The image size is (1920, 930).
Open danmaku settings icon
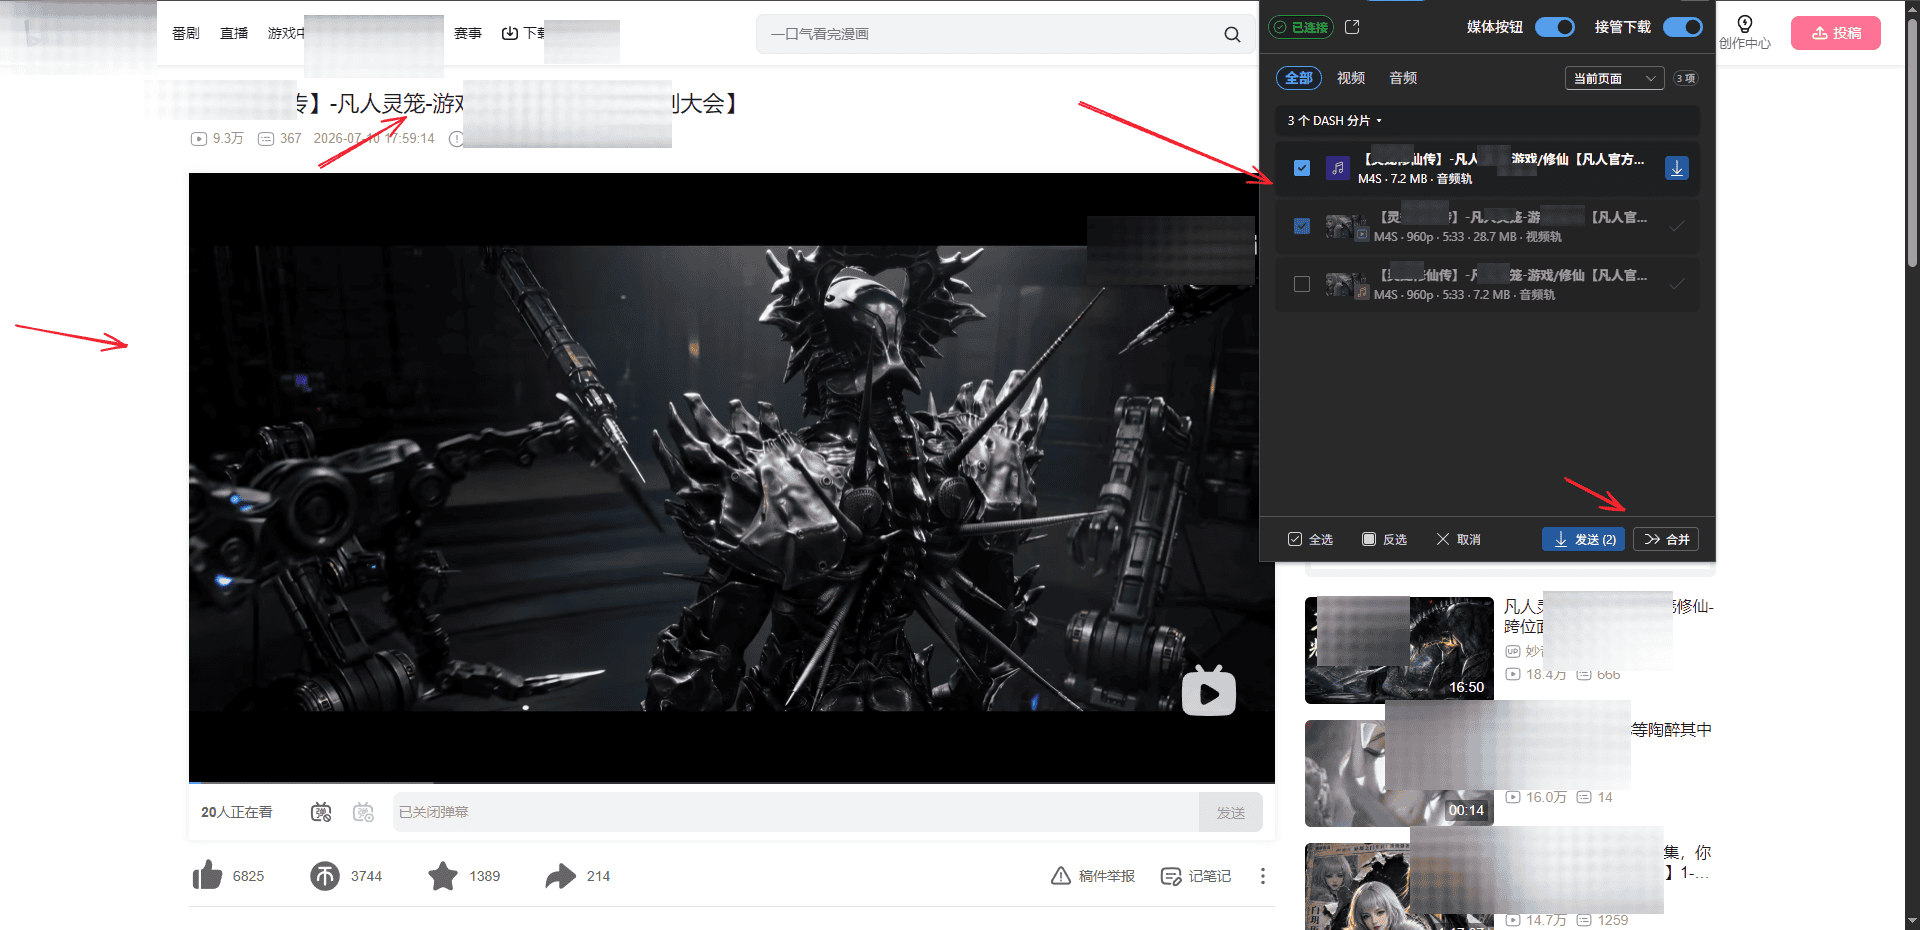pos(364,812)
